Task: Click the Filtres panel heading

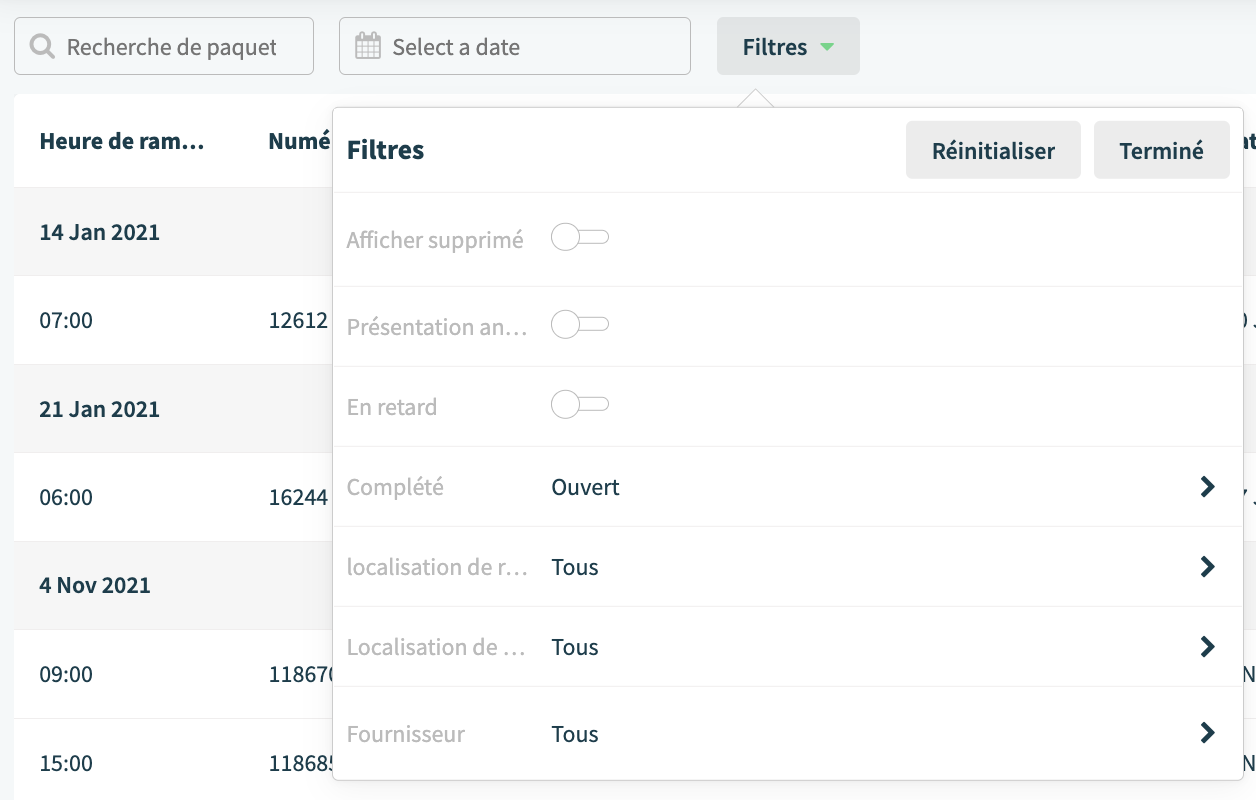Action: (x=385, y=150)
